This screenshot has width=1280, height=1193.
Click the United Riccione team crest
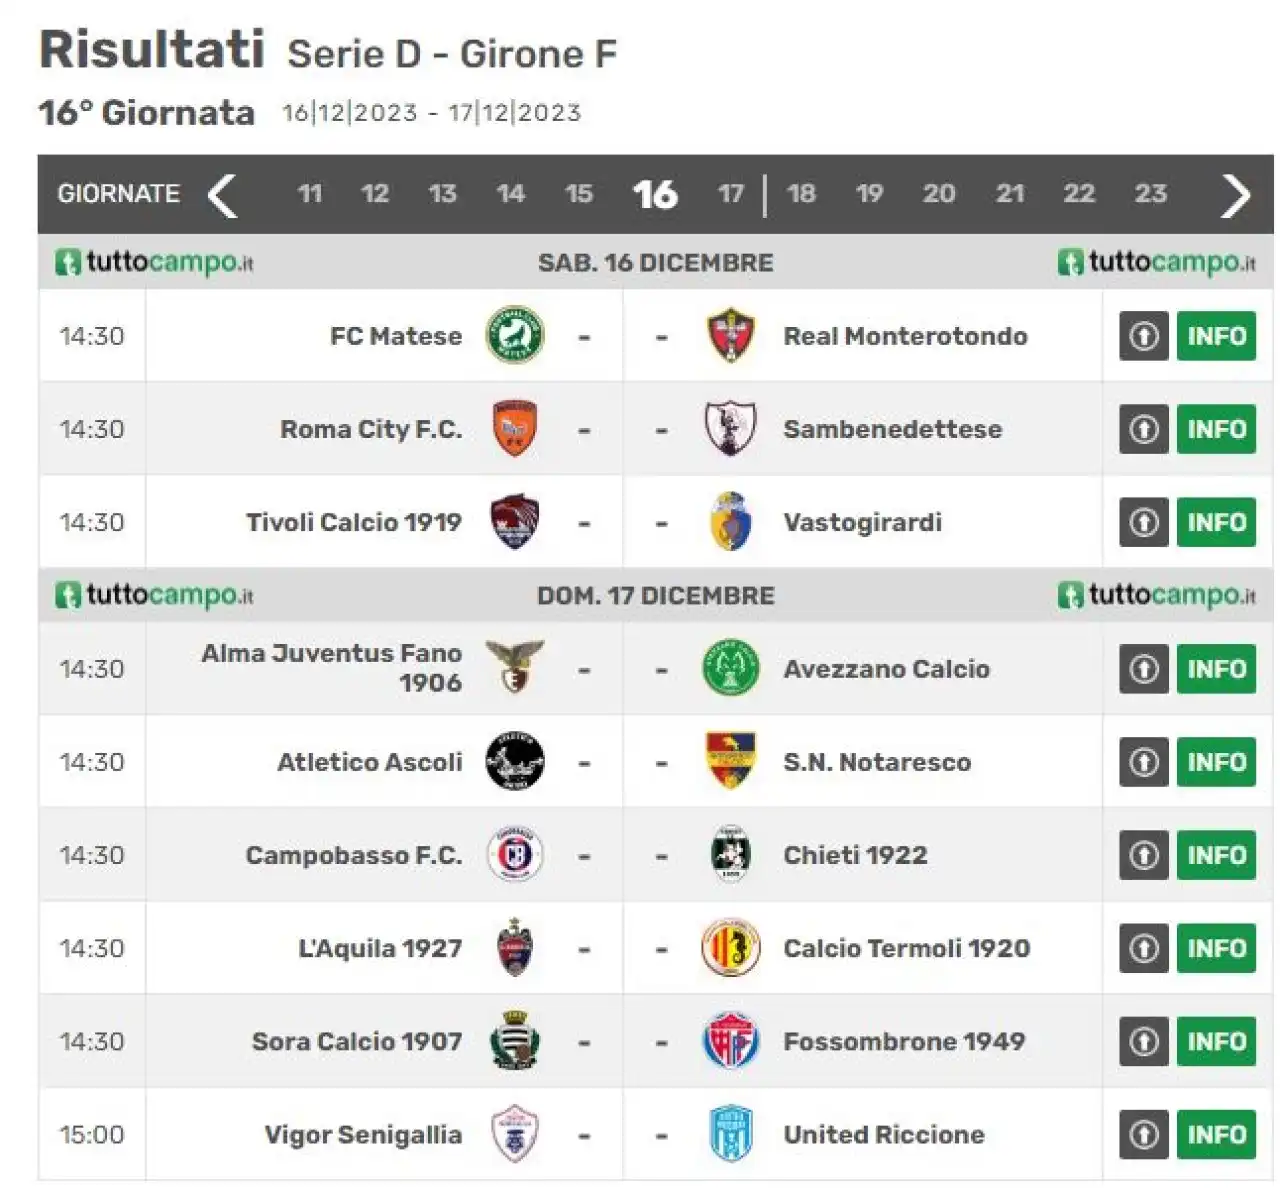[731, 1135]
